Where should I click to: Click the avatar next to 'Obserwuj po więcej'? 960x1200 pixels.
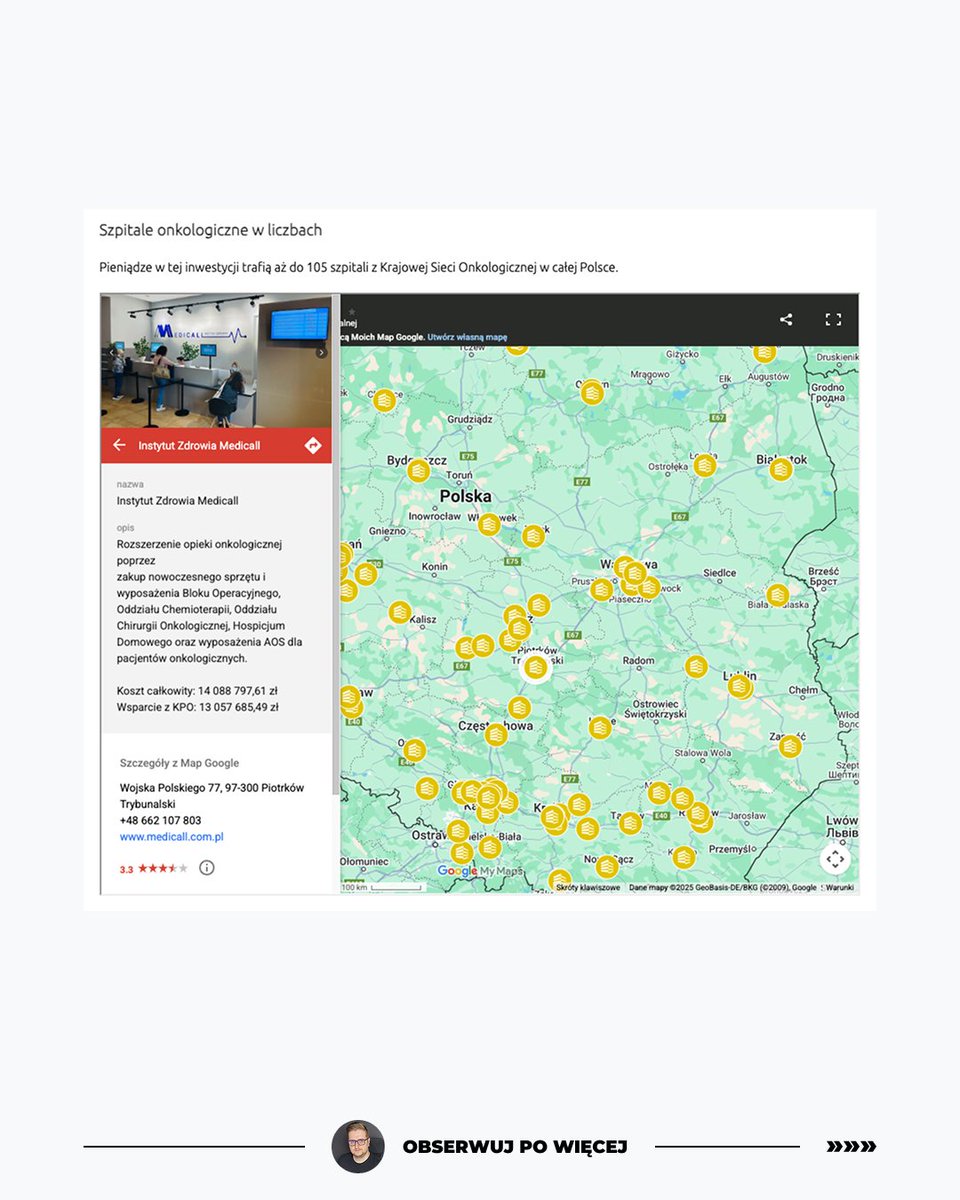[358, 1147]
